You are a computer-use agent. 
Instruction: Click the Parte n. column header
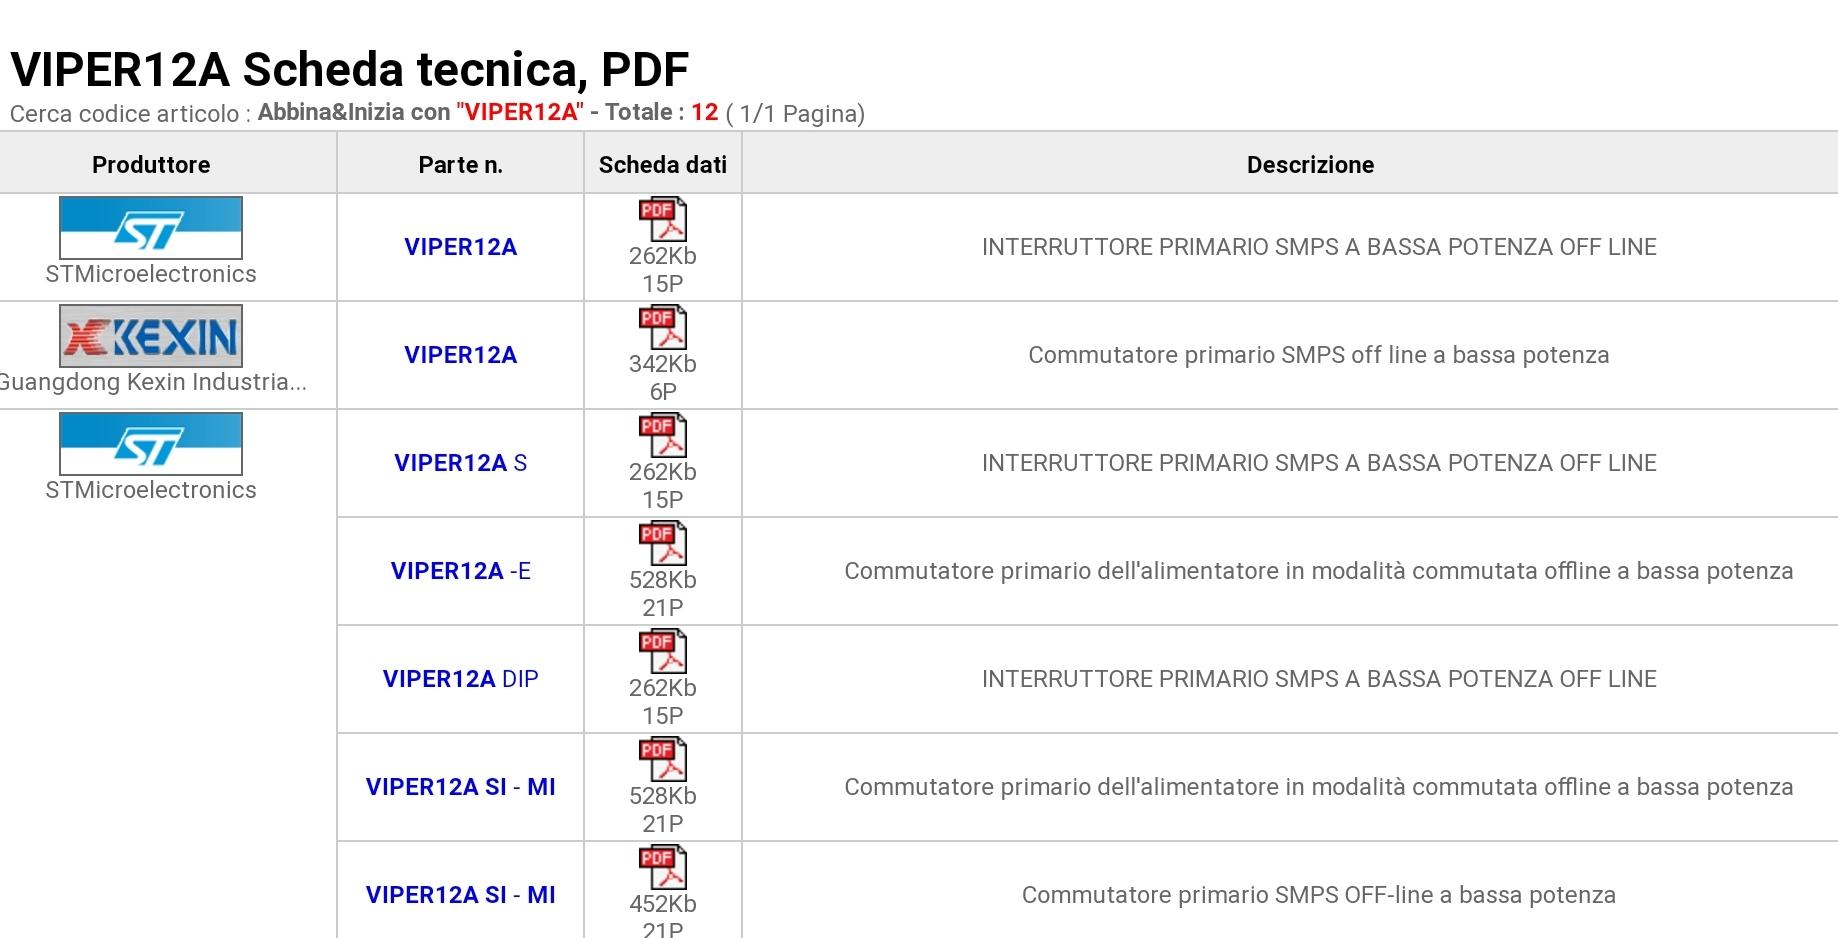[x=460, y=165]
